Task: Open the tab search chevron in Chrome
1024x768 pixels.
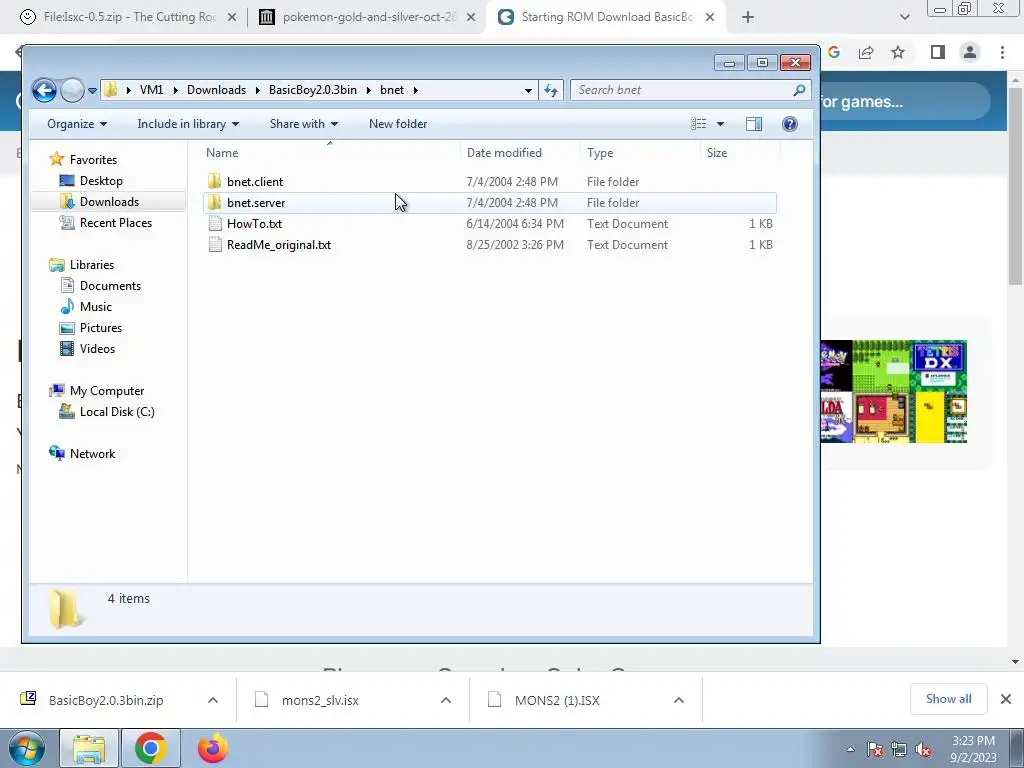Action: coord(904,17)
